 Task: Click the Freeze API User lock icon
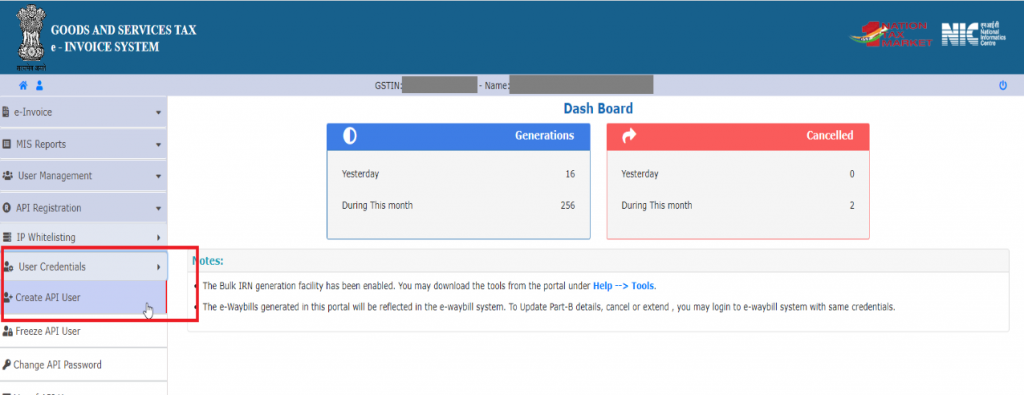[7, 332]
